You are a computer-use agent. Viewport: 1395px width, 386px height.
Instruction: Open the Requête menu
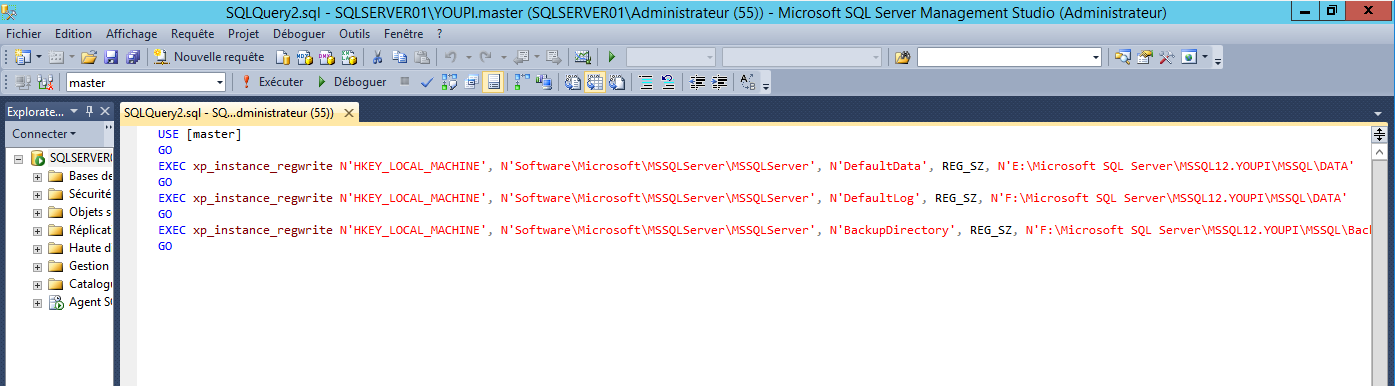[193, 33]
